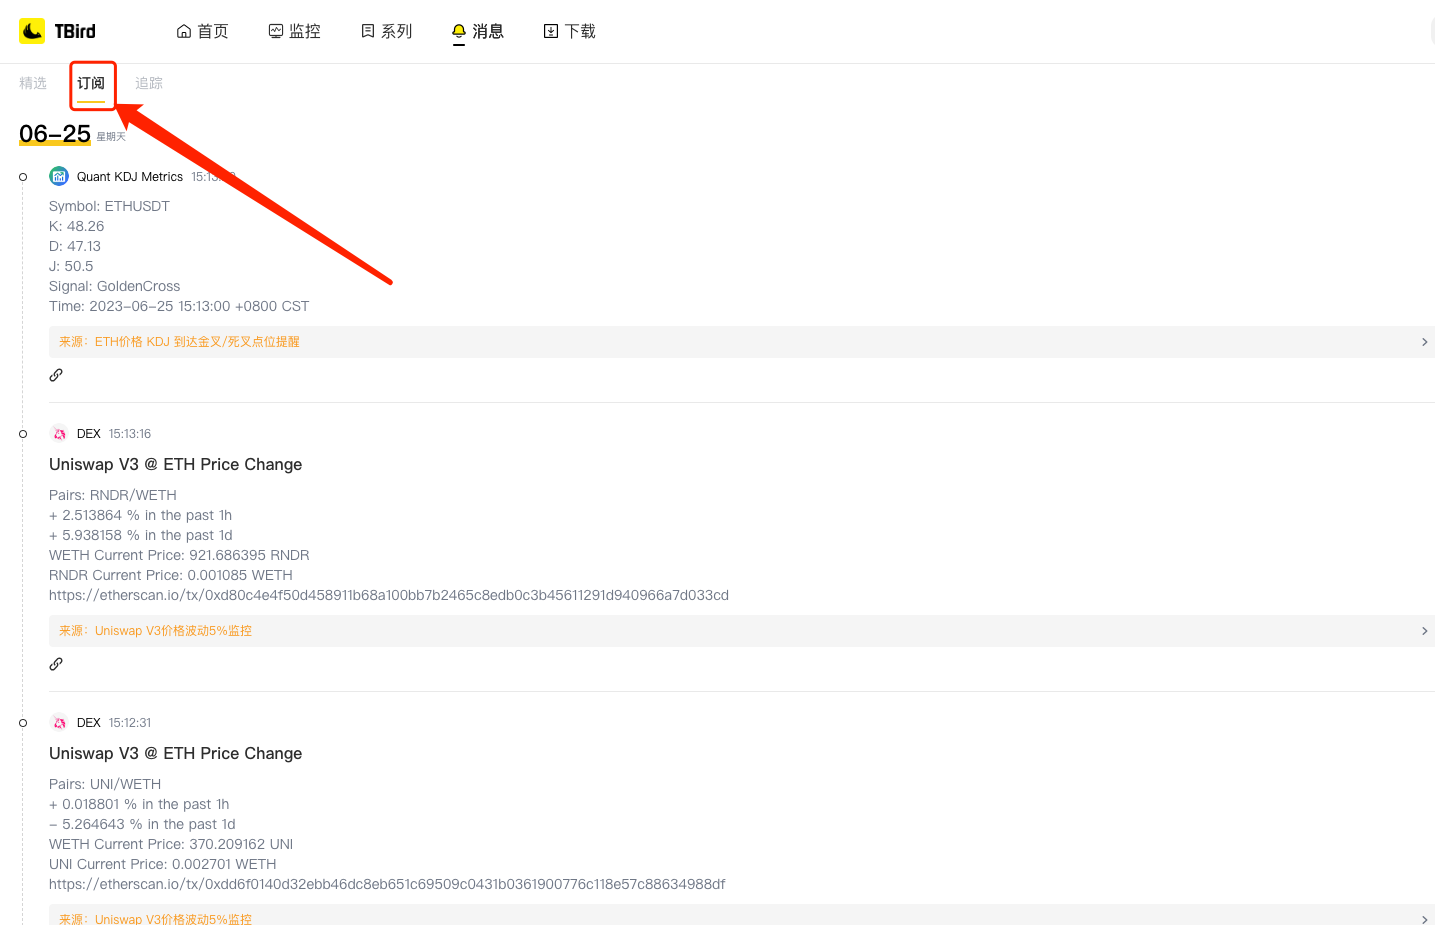1435x925 pixels.
Task: Click the TBird logo icon
Action: coord(32,31)
